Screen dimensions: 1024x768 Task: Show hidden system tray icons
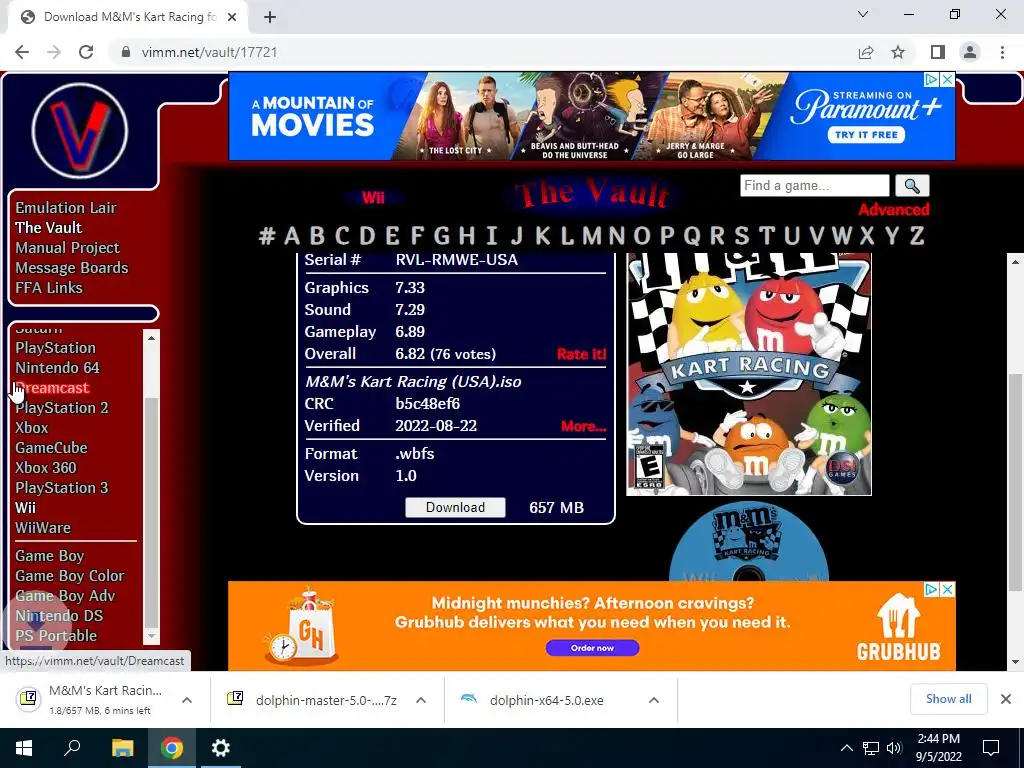click(846, 748)
